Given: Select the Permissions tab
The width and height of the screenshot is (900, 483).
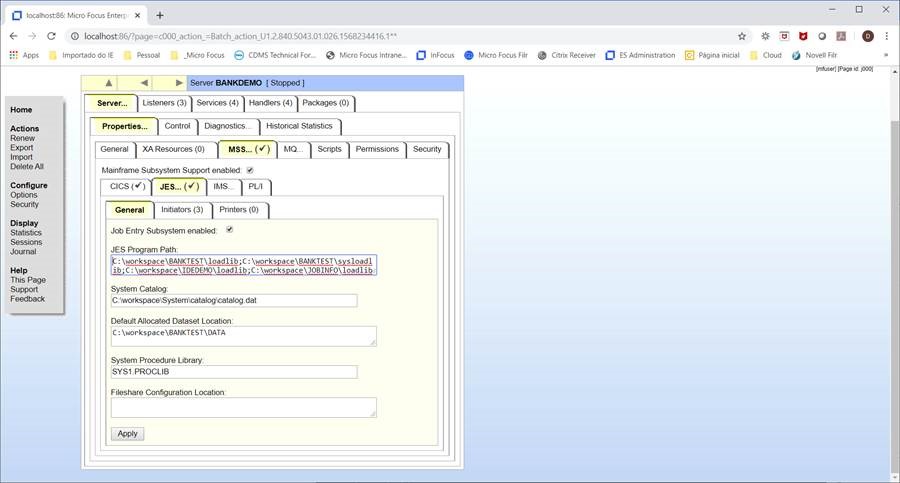Looking at the screenshot, I should (x=377, y=149).
